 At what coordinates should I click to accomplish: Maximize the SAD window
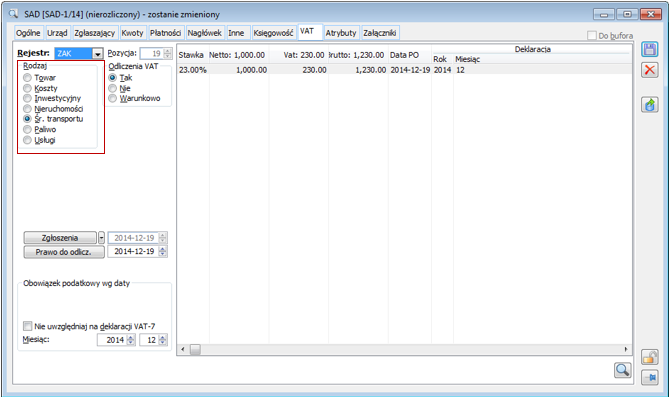pos(627,14)
